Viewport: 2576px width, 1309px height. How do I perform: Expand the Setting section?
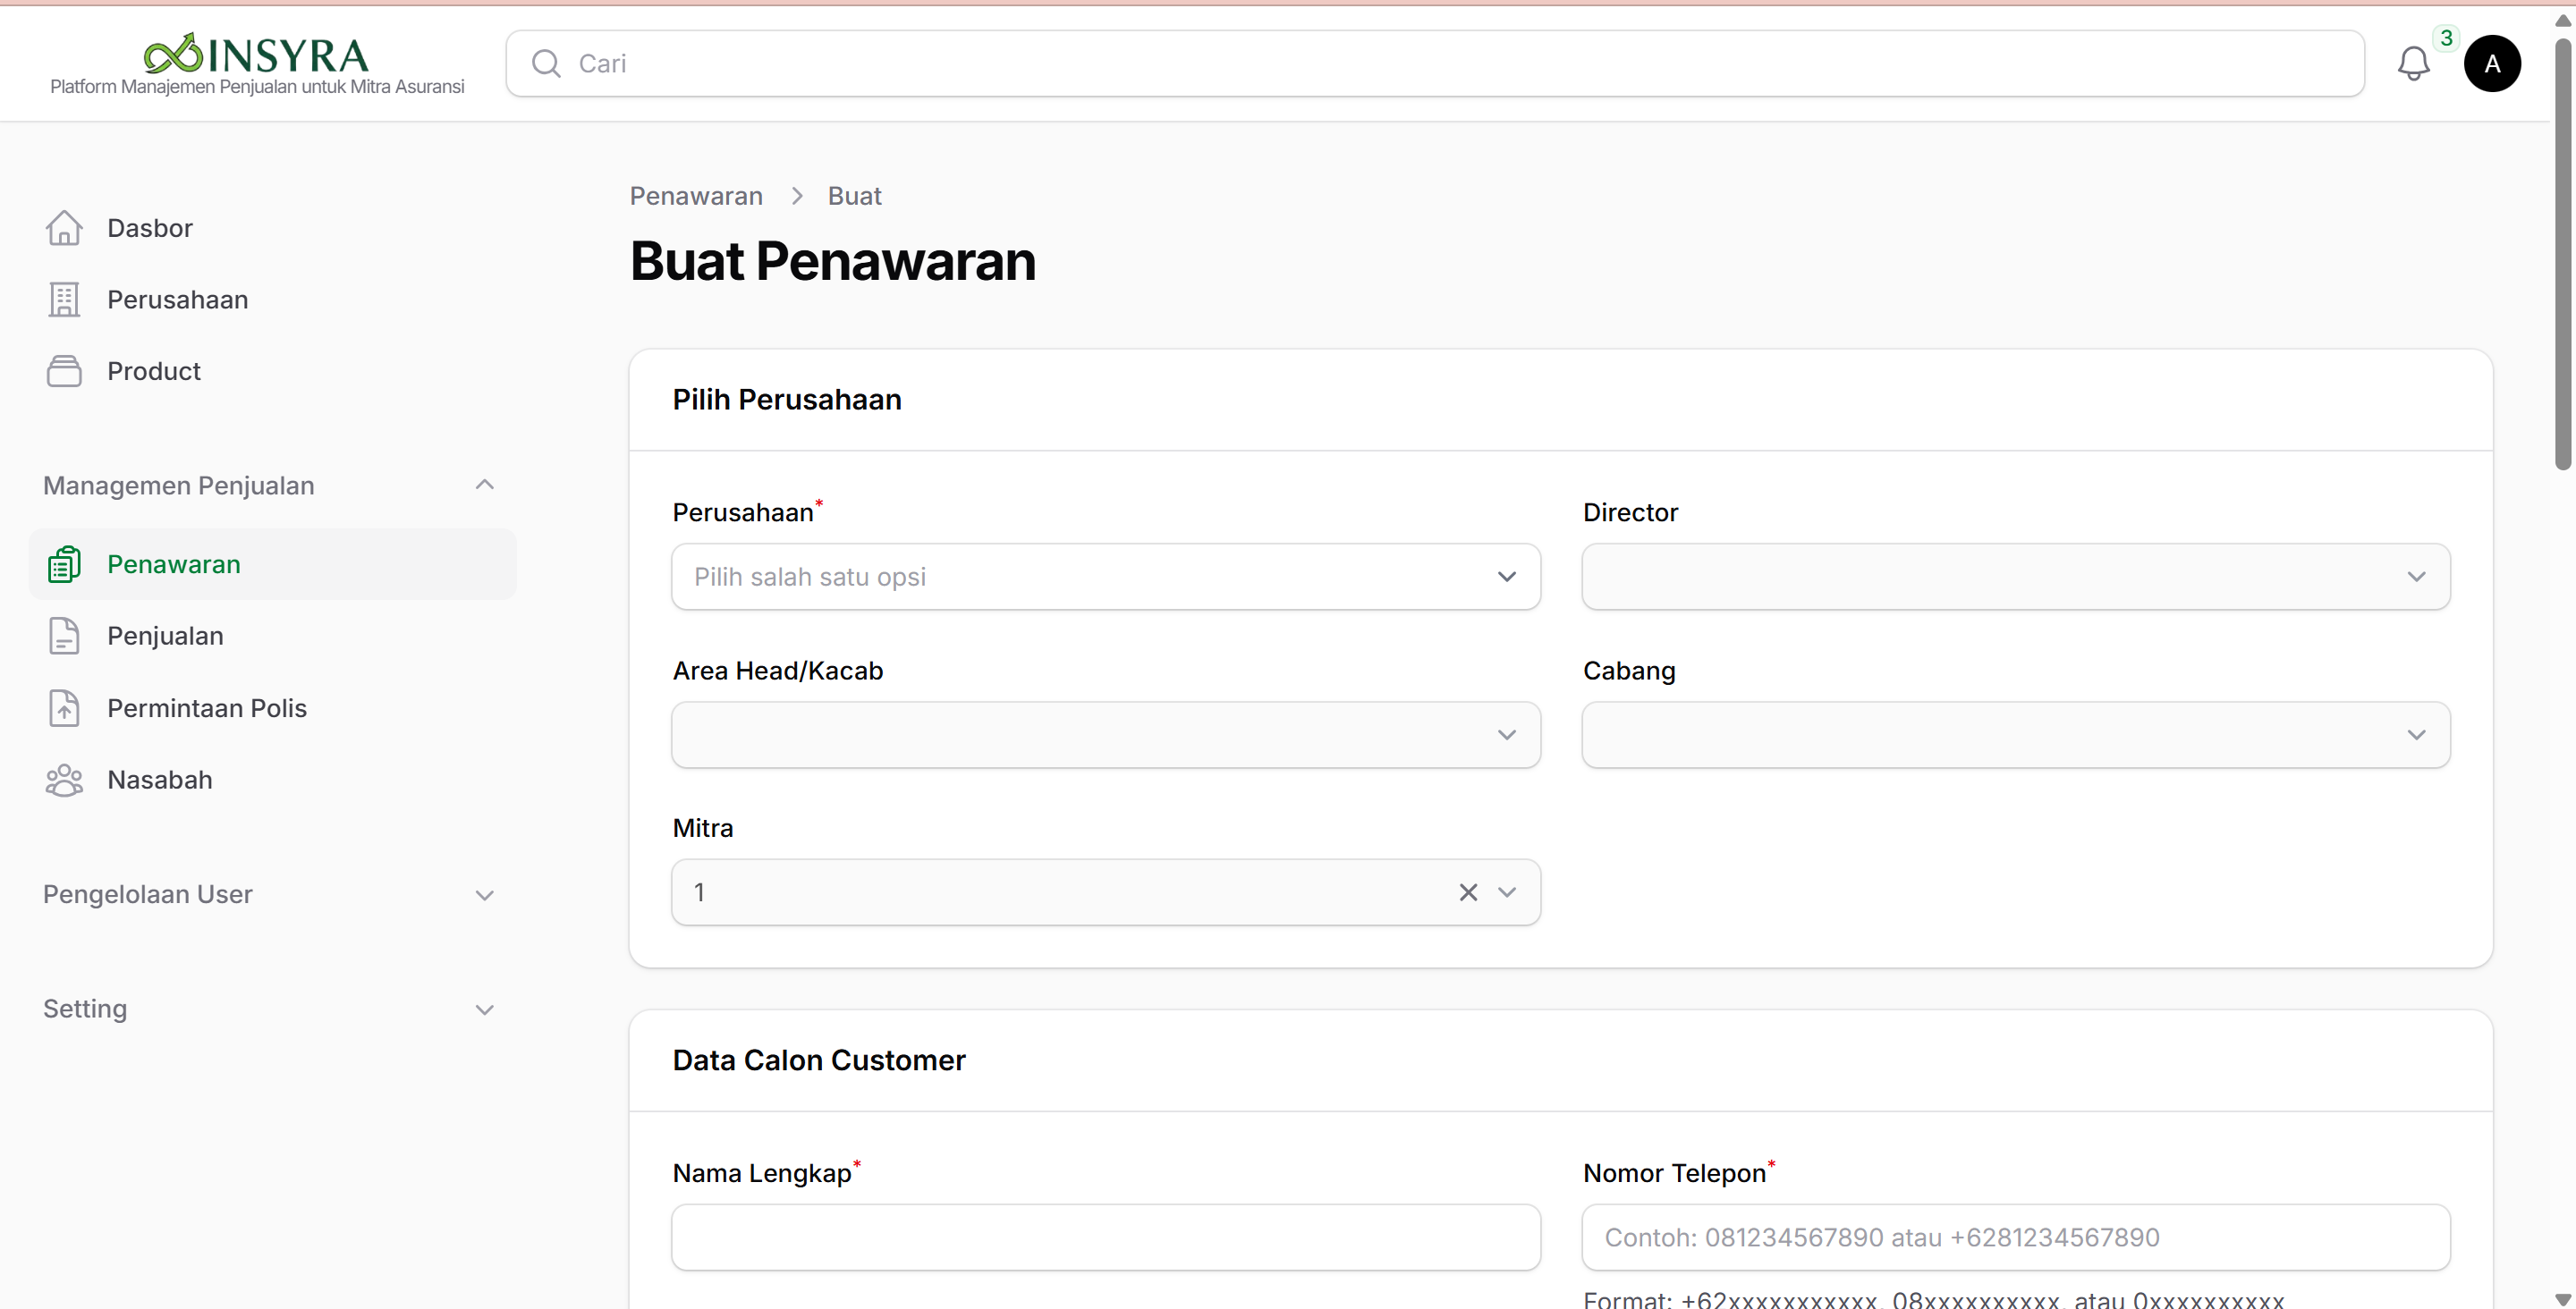point(485,1009)
